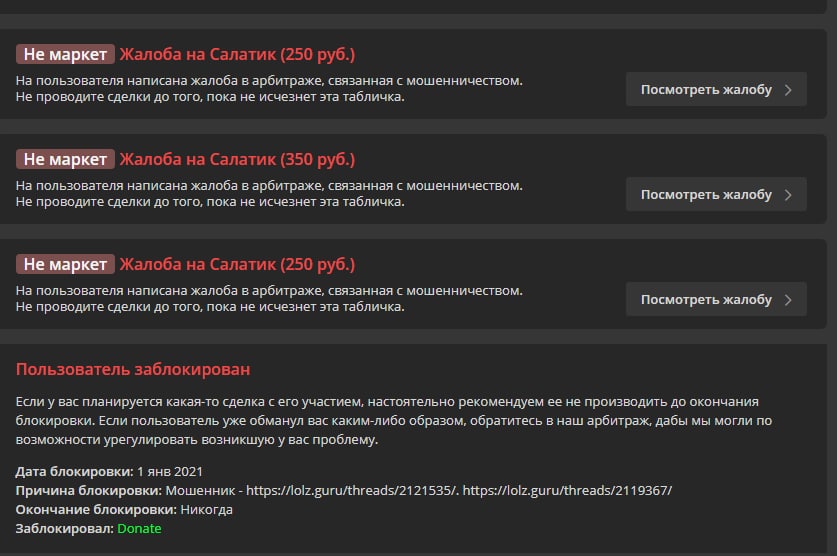Click the label "Окончание блокировки:"

click(x=96, y=510)
